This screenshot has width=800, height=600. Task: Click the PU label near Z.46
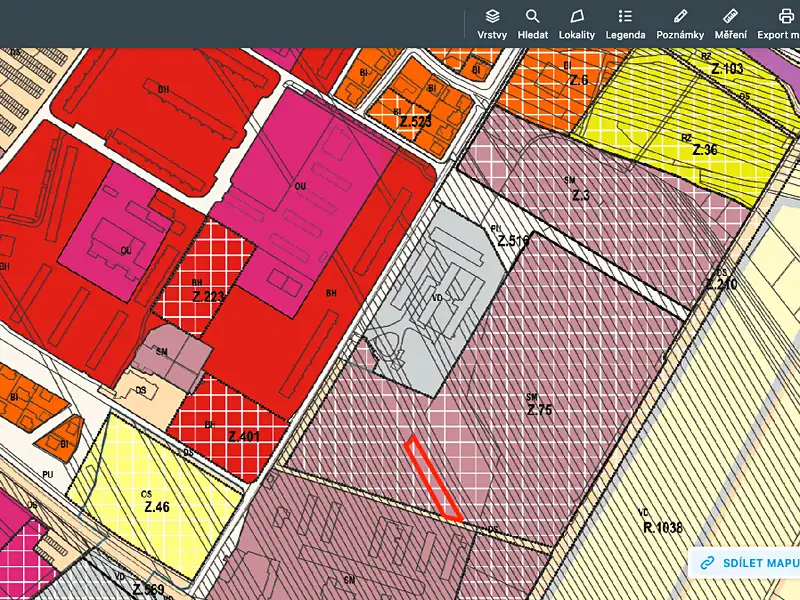(x=47, y=474)
